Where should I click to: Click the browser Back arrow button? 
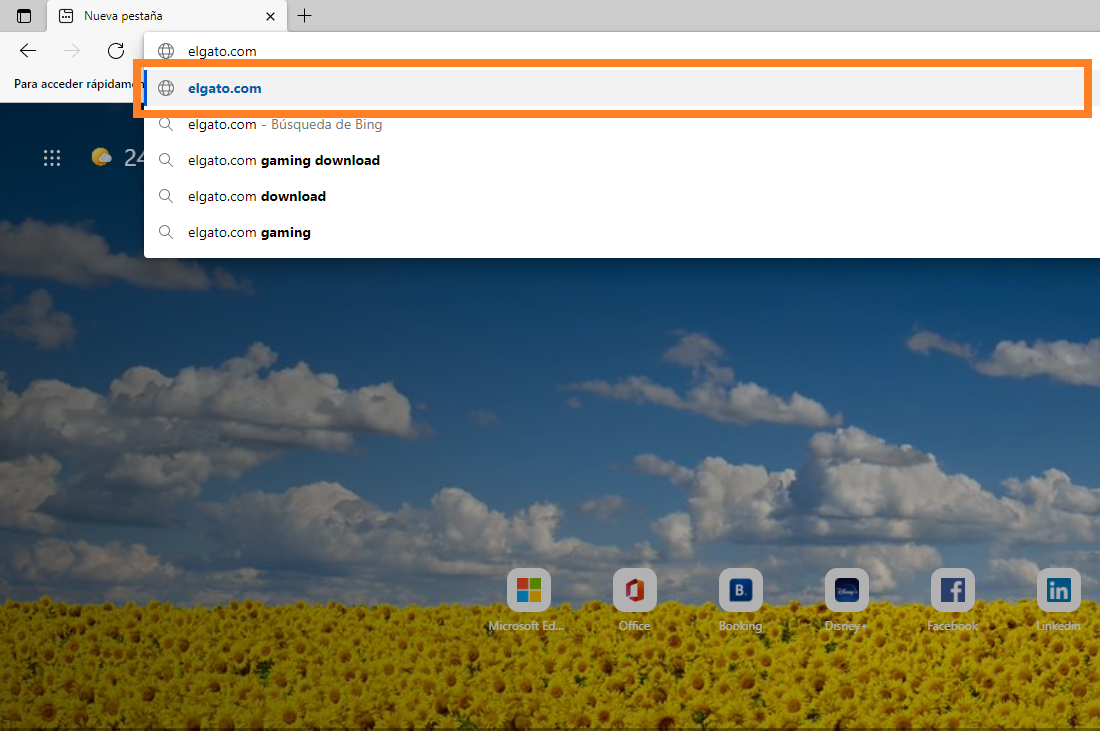pyautogui.click(x=28, y=51)
